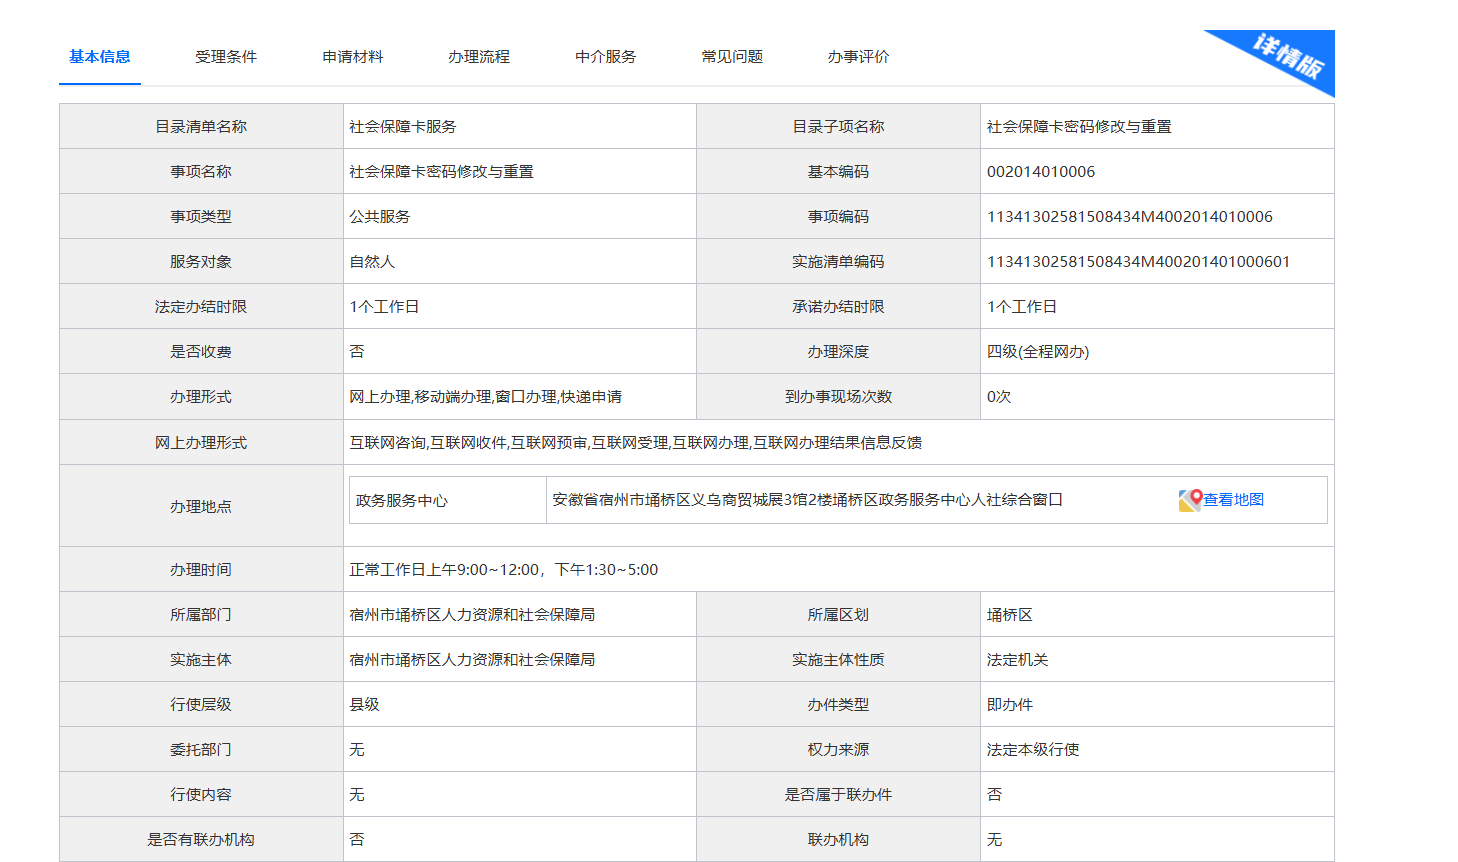Click the 四级(全程网办) 办理深度 value
This screenshot has height=862, width=1458.
point(1037,352)
